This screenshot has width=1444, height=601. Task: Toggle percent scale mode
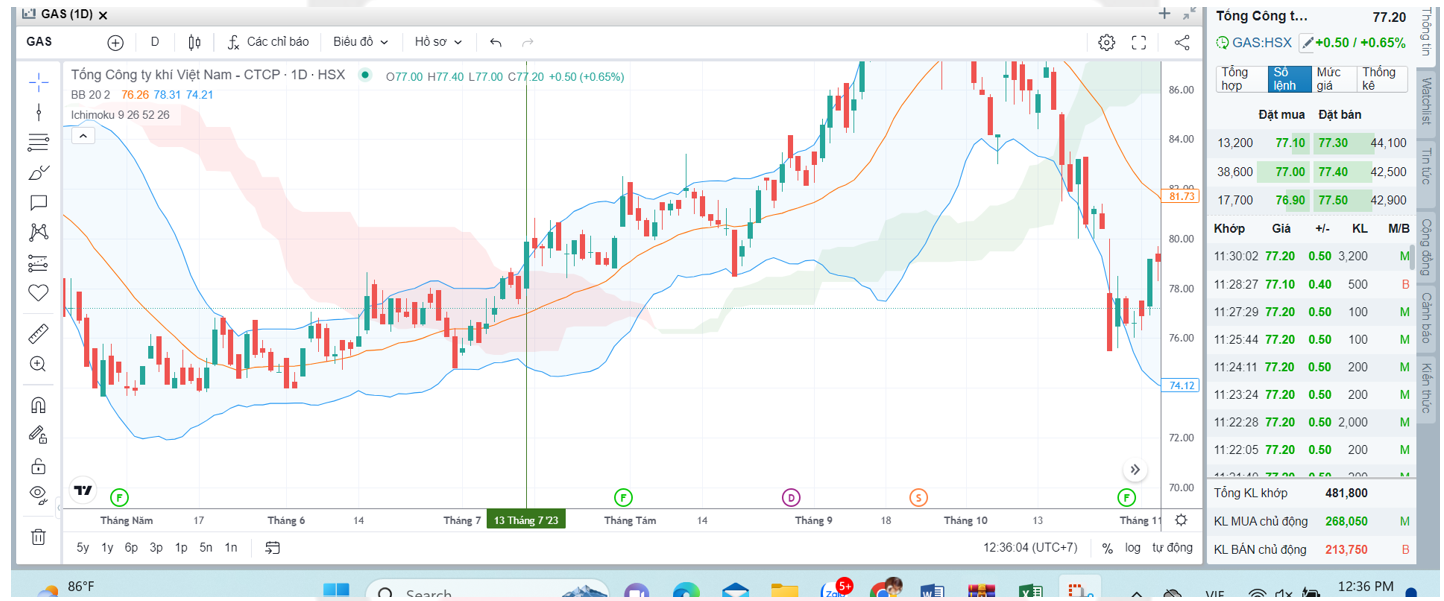[x=1108, y=548]
